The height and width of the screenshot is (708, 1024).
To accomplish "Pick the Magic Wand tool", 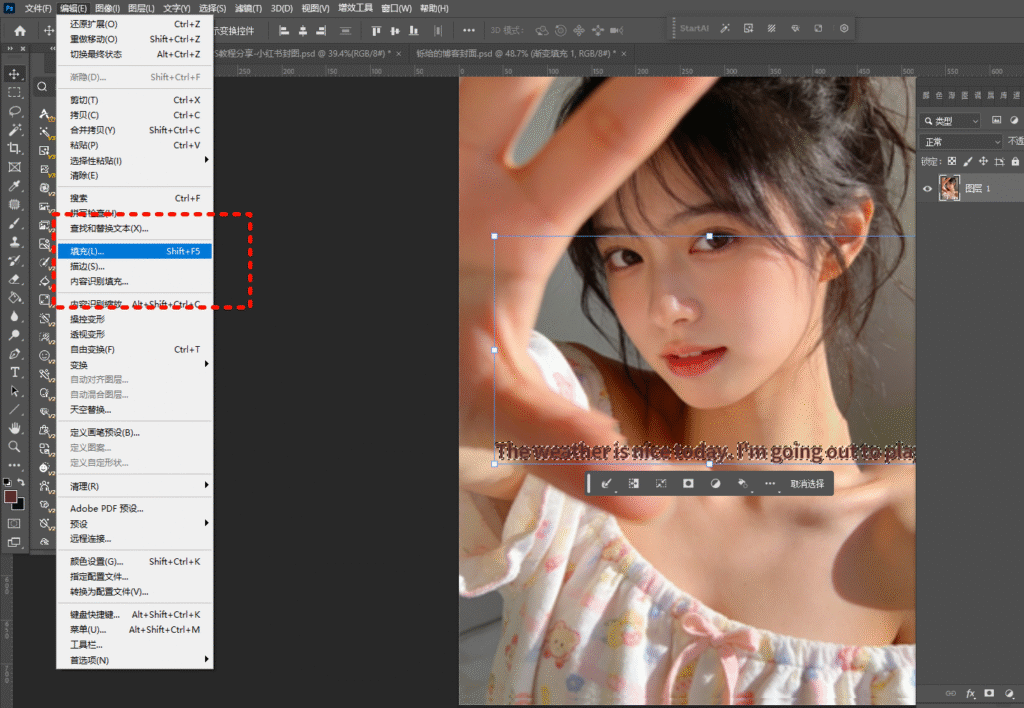I will click(x=15, y=130).
